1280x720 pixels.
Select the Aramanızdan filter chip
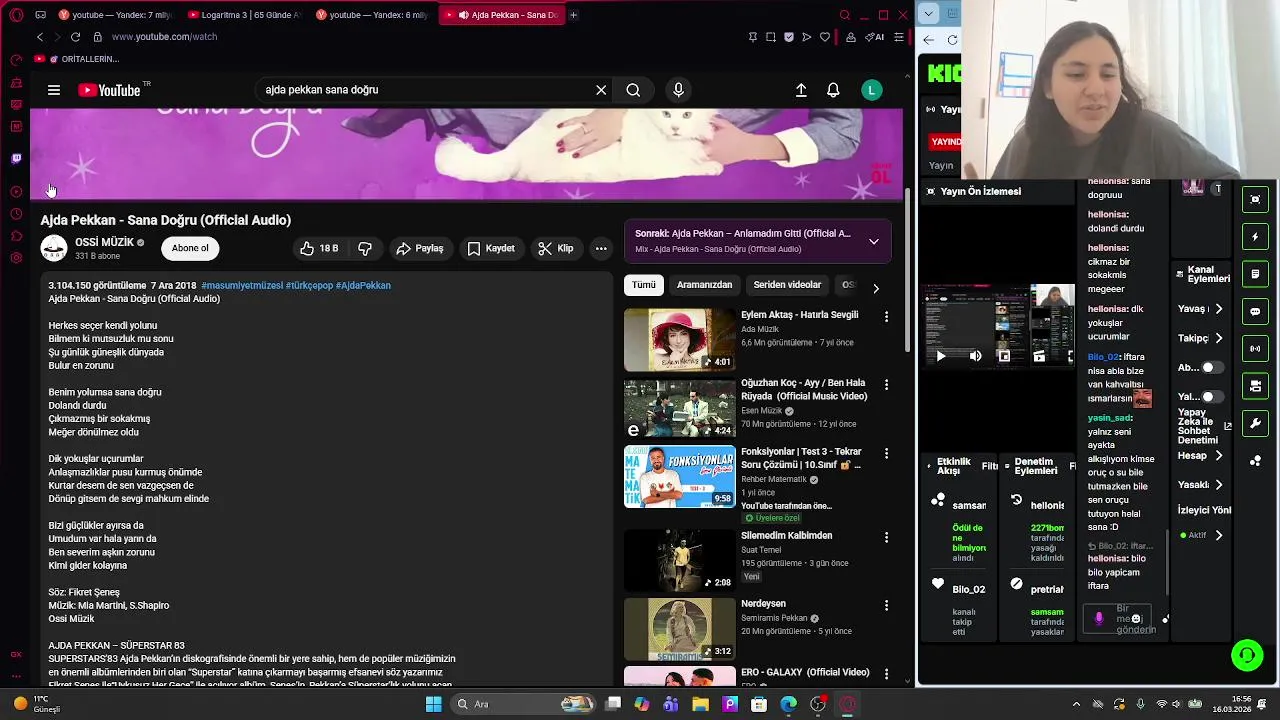coord(704,285)
